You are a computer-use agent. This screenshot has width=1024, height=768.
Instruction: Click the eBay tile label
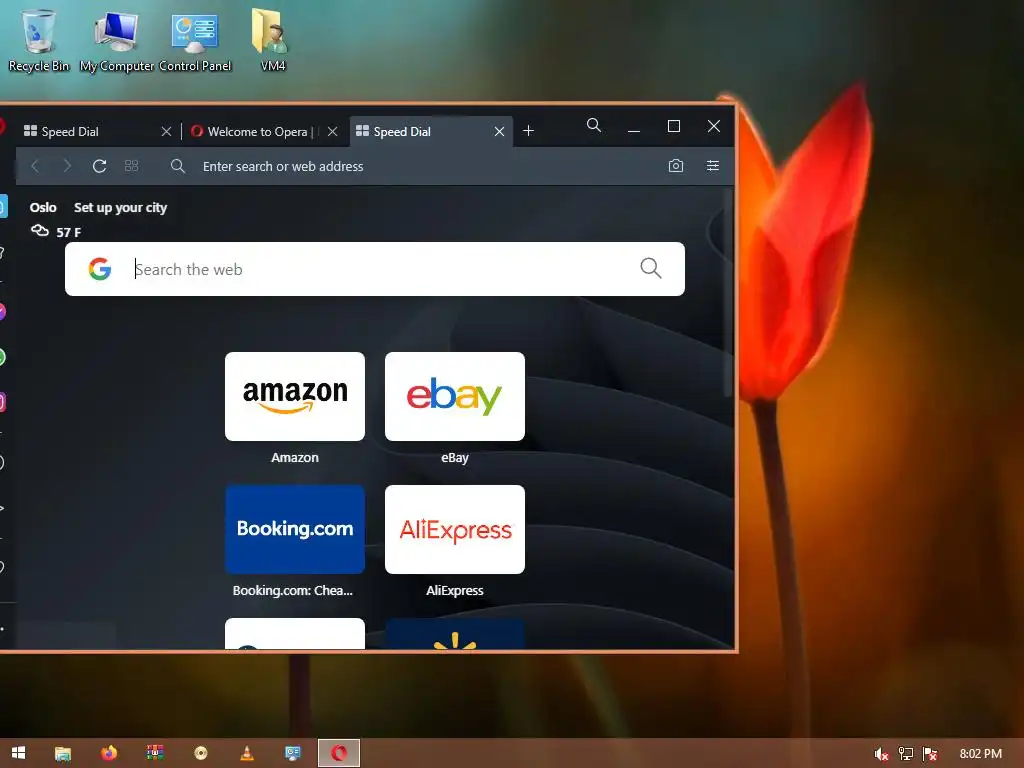pyautogui.click(x=455, y=458)
